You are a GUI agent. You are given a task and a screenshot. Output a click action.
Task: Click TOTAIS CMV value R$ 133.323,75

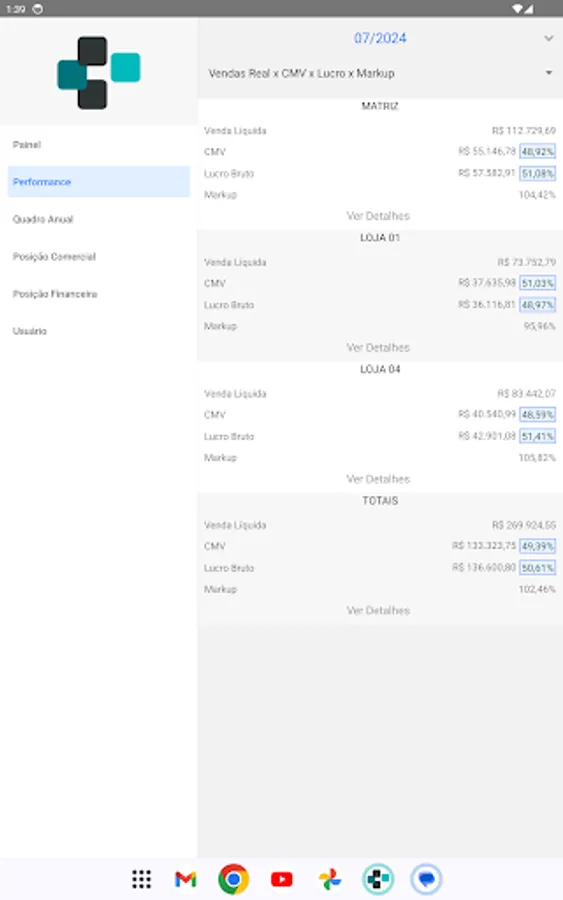coord(484,545)
